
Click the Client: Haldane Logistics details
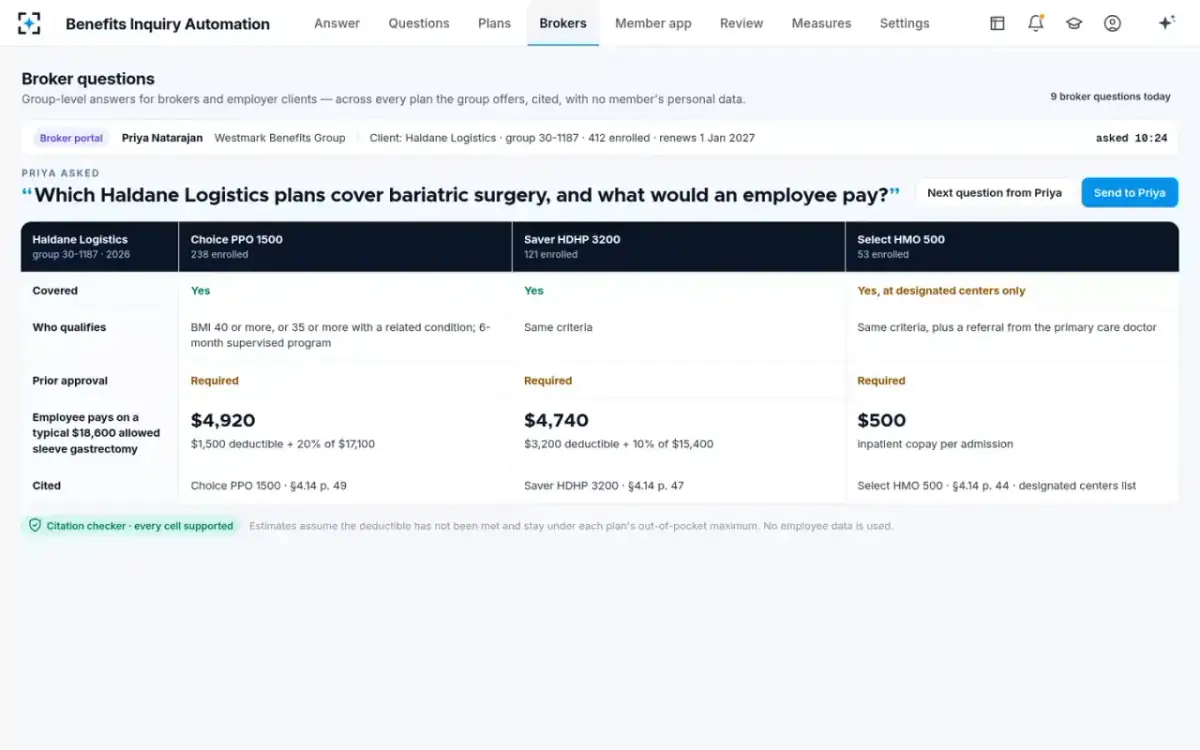(x=562, y=138)
